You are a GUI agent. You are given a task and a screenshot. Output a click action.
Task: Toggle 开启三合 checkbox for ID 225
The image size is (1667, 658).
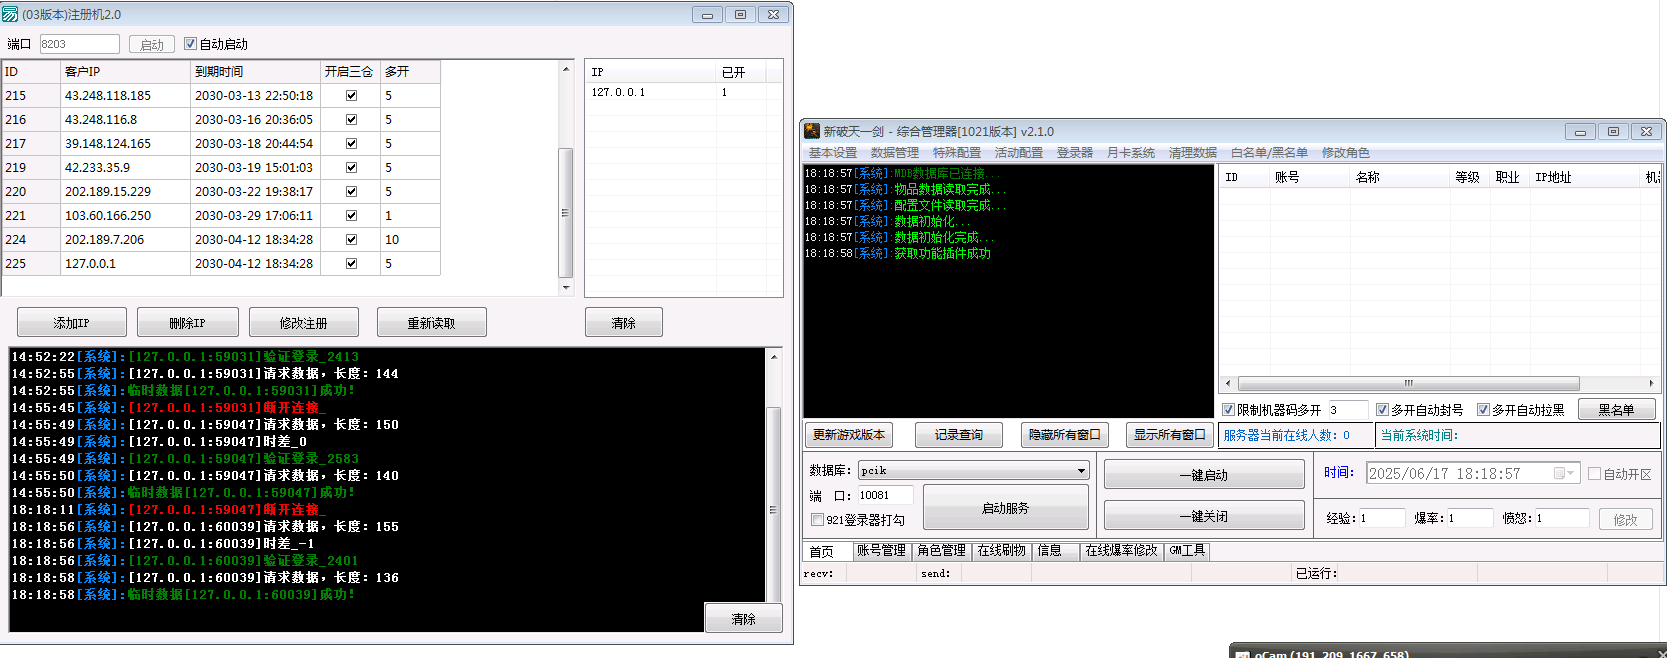351,264
